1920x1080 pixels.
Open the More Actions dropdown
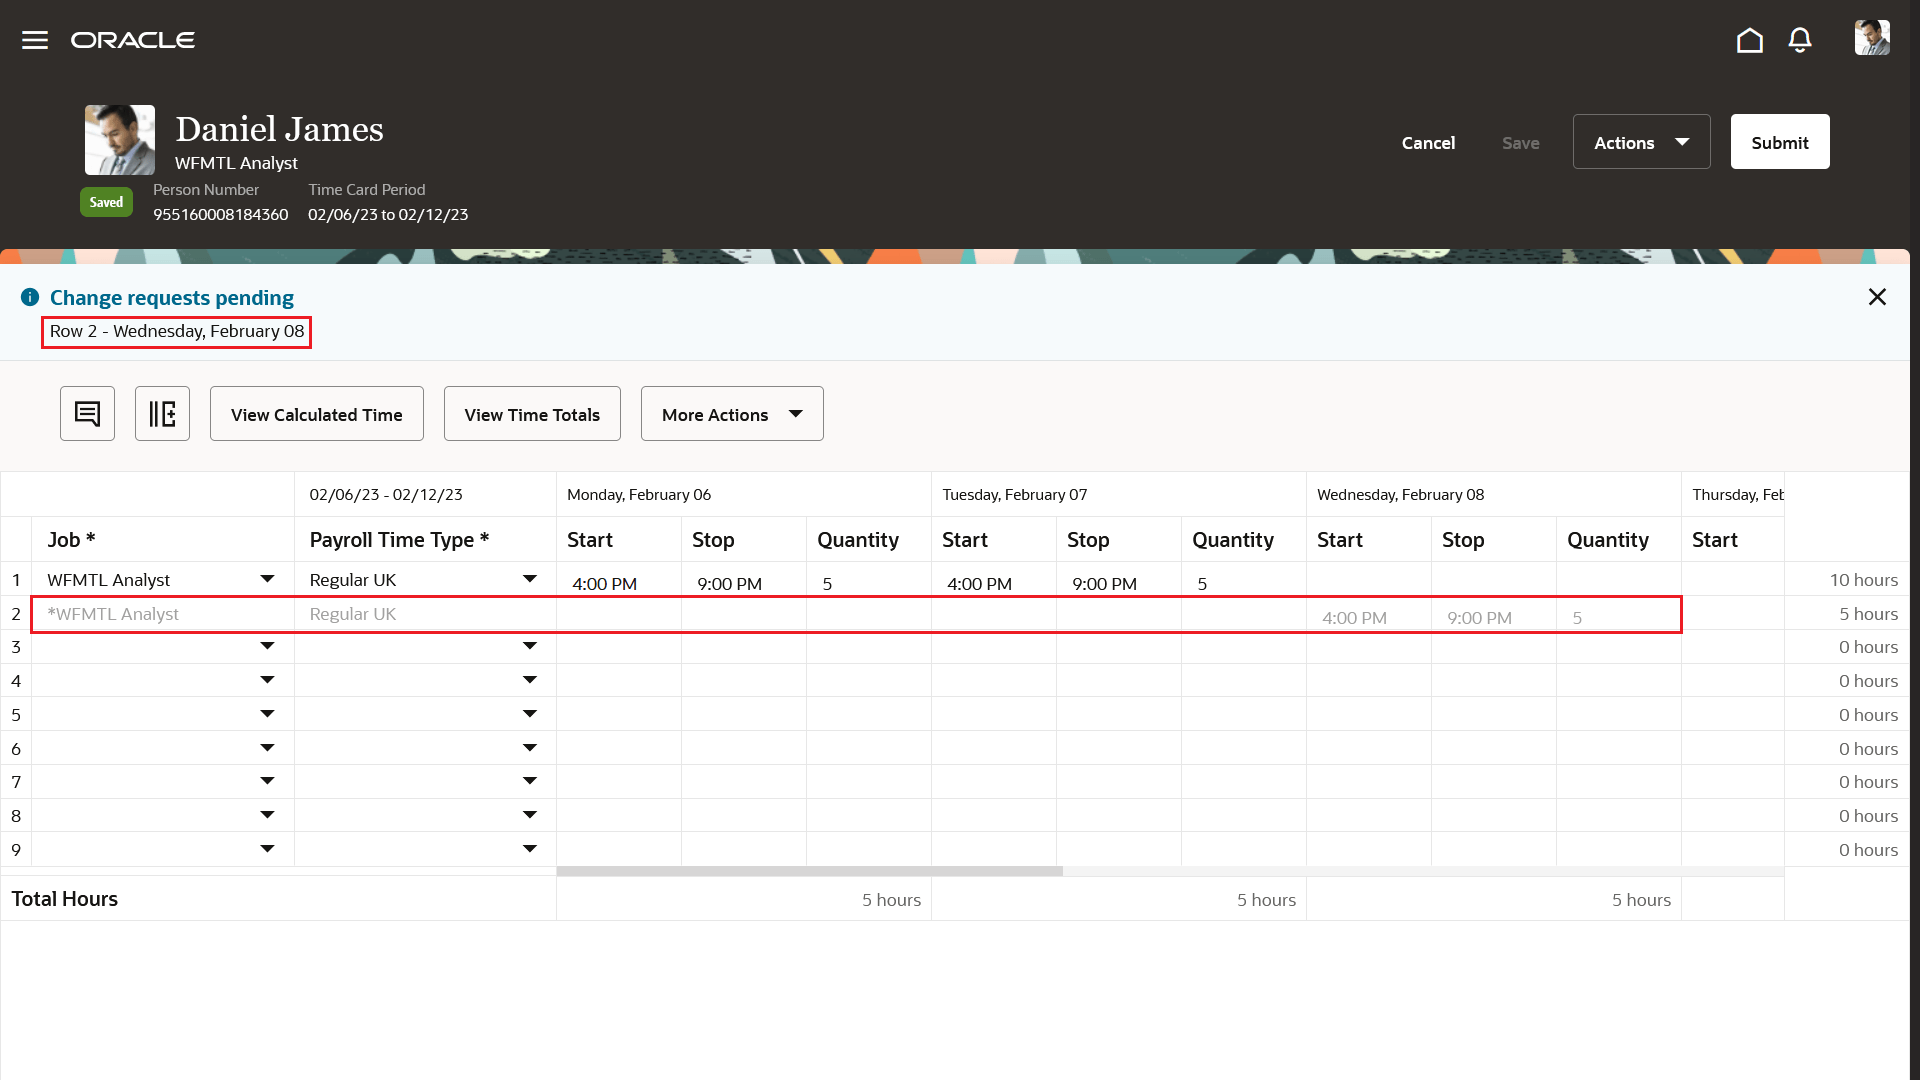(x=732, y=413)
